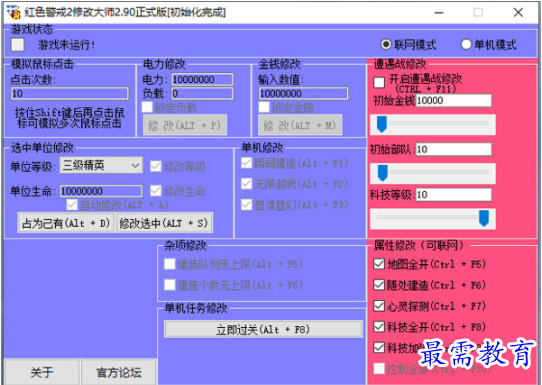
Task: Enable 建造个数无上限(Alt + F6) checkbox
Action: [169, 285]
